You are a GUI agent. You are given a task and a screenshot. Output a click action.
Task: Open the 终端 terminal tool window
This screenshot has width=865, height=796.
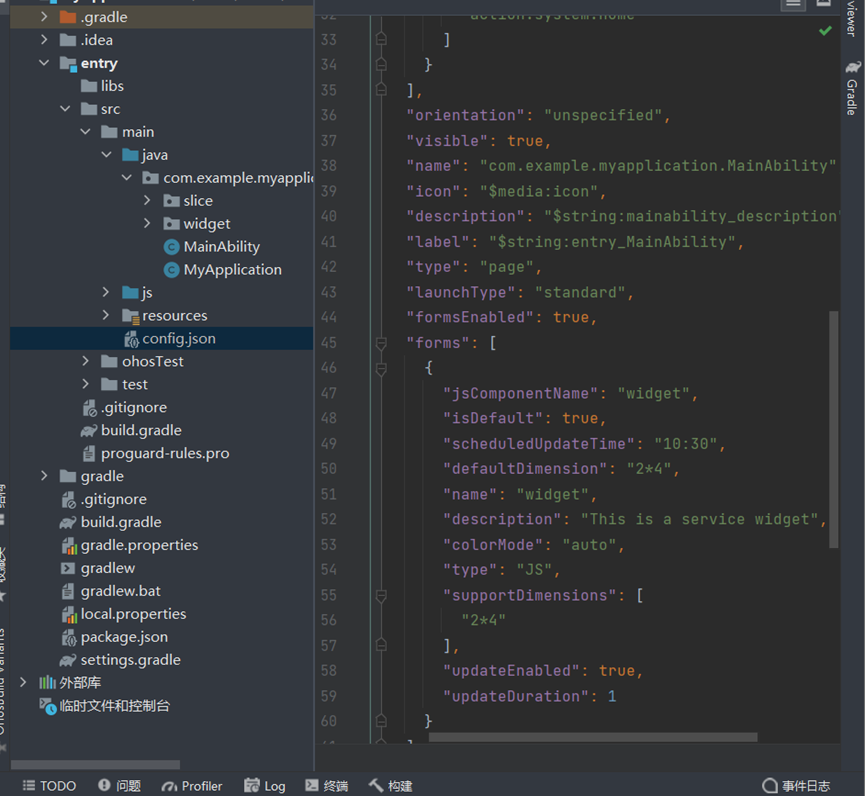327,786
